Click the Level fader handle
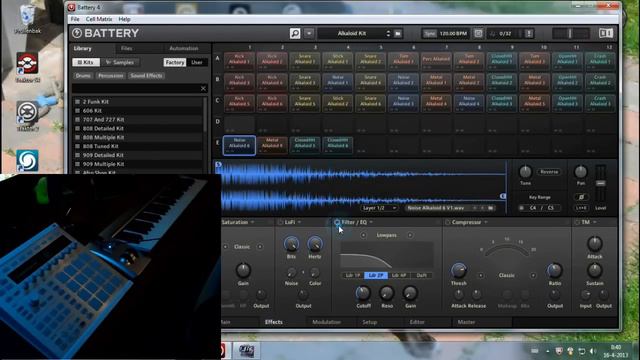 coord(600,184)
